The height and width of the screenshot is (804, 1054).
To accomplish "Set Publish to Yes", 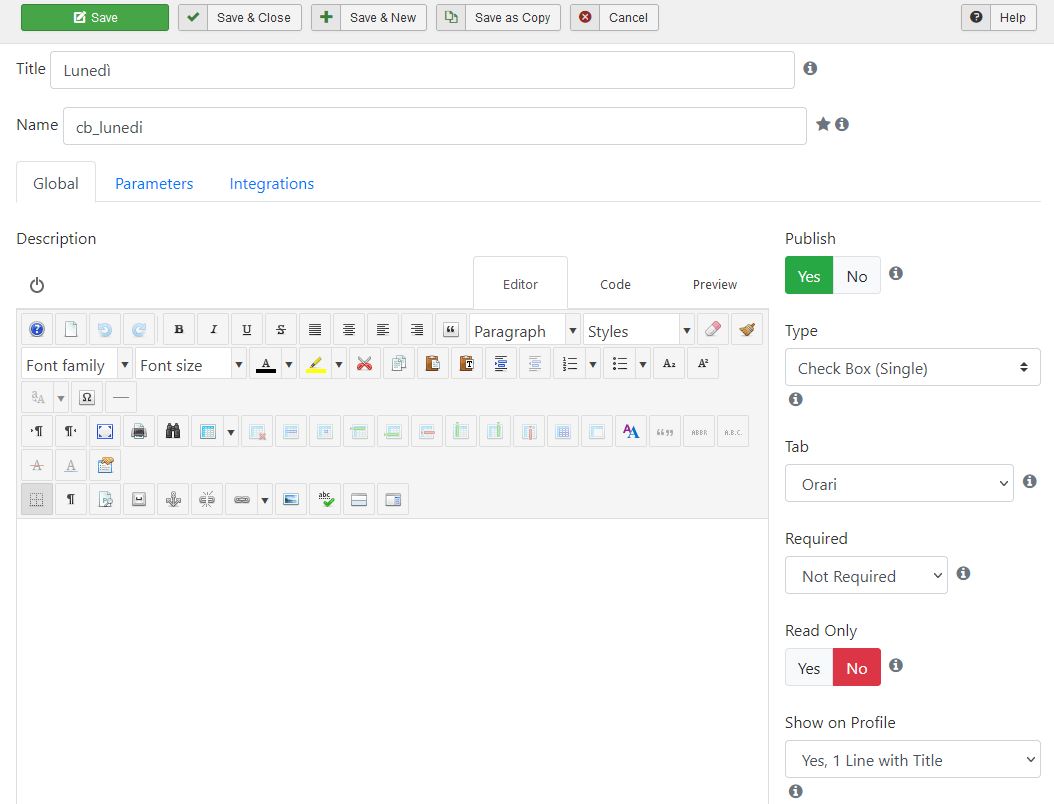I will (809, 276).
